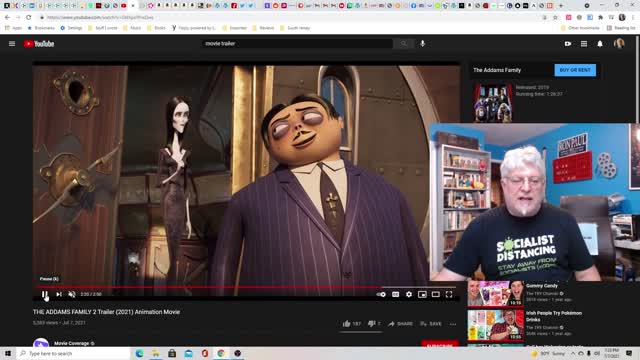
Task: Like the video with the thumbs up
Action: point(351,324)
